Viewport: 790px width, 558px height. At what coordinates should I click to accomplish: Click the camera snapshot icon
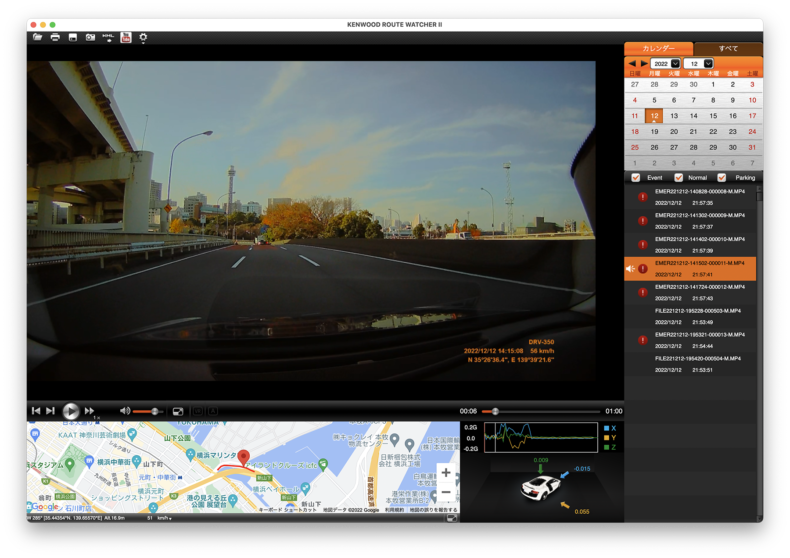click(90, 37)
